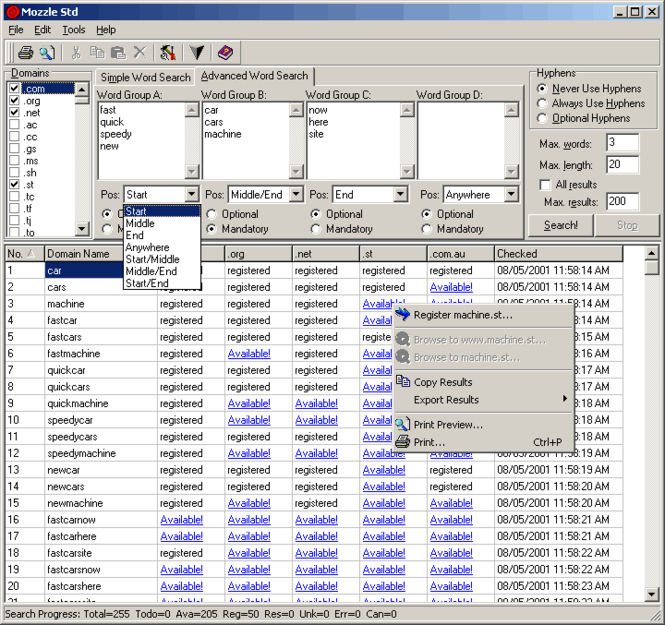The width and height of the screenshot is (665, 625).
Task: Open Word Group B position dropdown
Action: [295, 195]
